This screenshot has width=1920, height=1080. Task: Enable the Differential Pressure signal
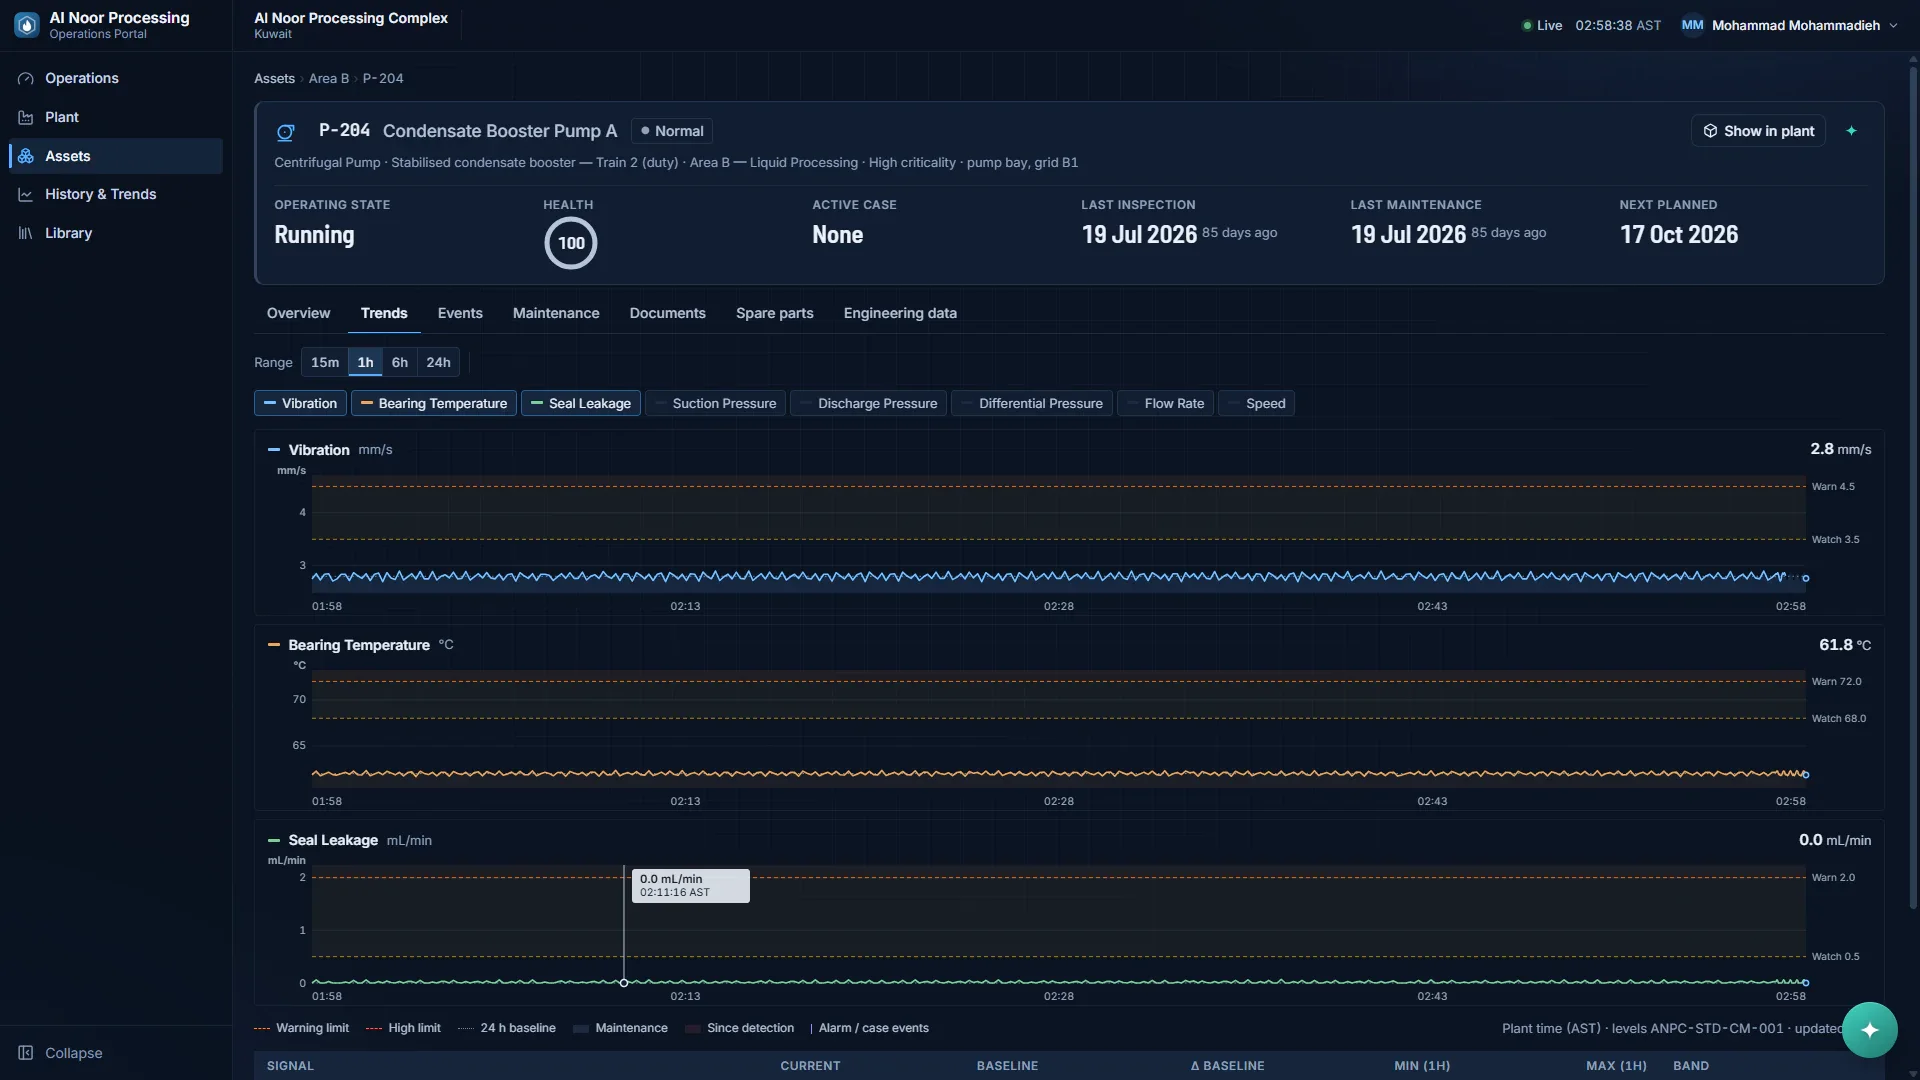[1032, 403]
